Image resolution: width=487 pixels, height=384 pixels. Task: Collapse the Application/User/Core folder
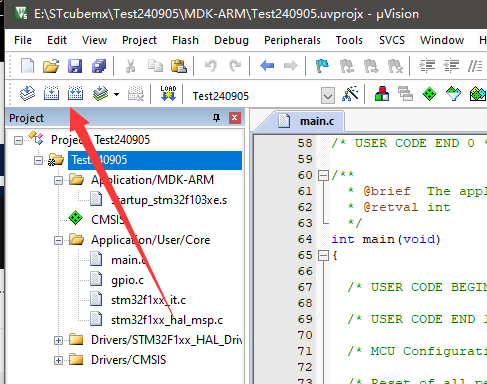click(x=58, y=240)
